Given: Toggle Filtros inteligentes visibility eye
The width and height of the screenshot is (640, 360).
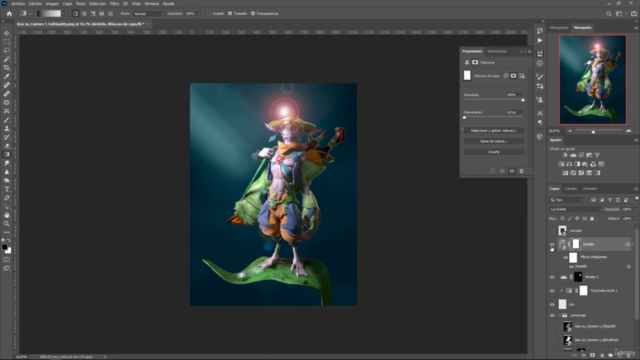Looking at the screenshot, I should [x=566, y=257].
